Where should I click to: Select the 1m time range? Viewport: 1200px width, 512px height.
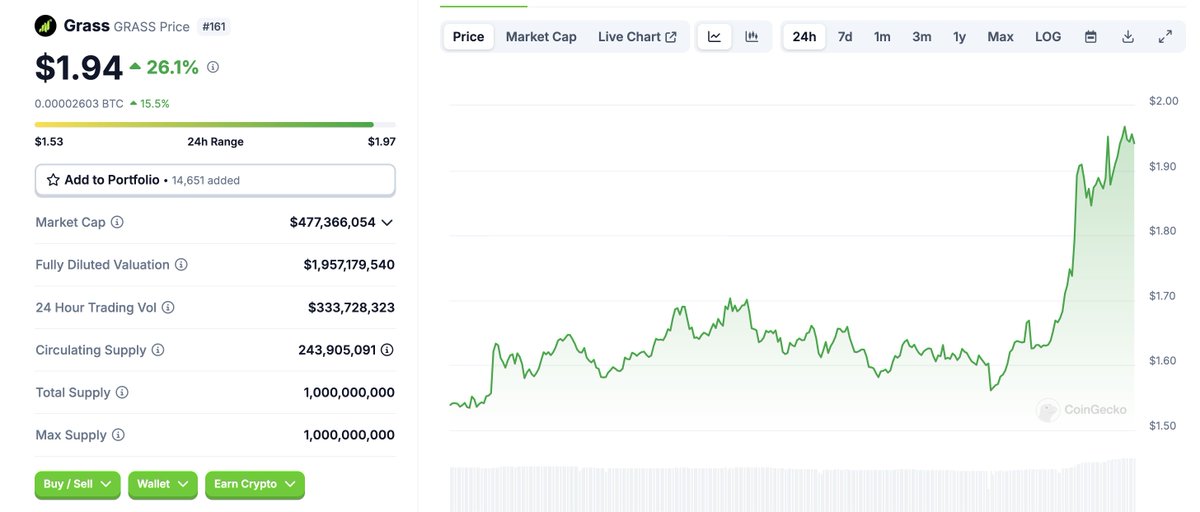[882, 37]
